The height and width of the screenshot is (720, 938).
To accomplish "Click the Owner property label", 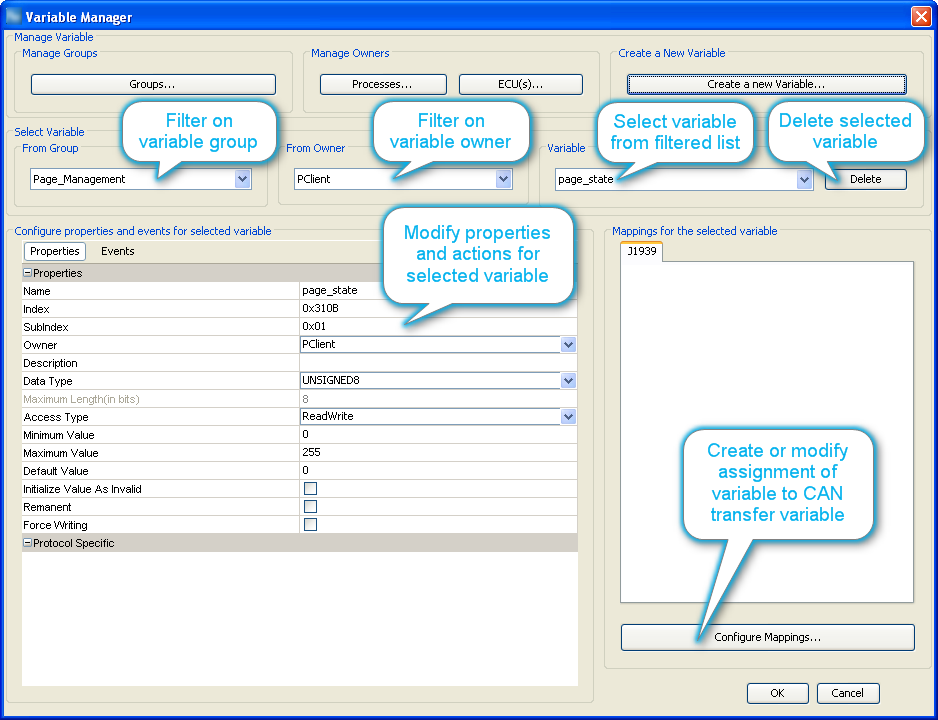I will pyautogui.click(x=40, y=345).
